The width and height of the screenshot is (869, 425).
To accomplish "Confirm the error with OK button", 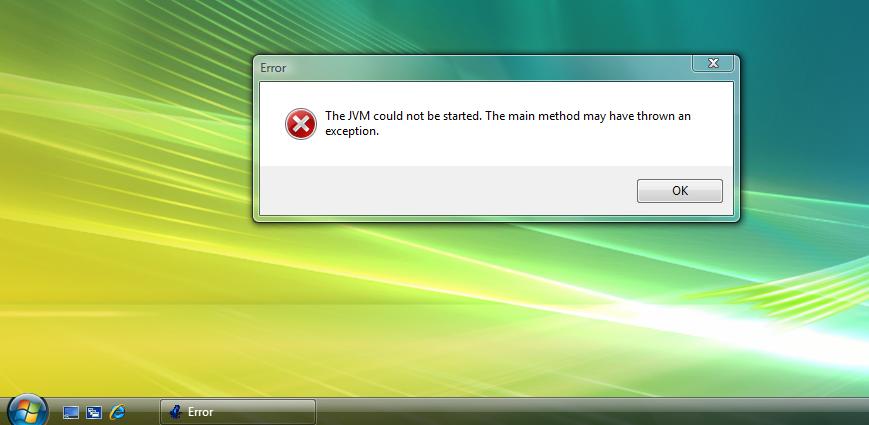I will tap(679, 191).
